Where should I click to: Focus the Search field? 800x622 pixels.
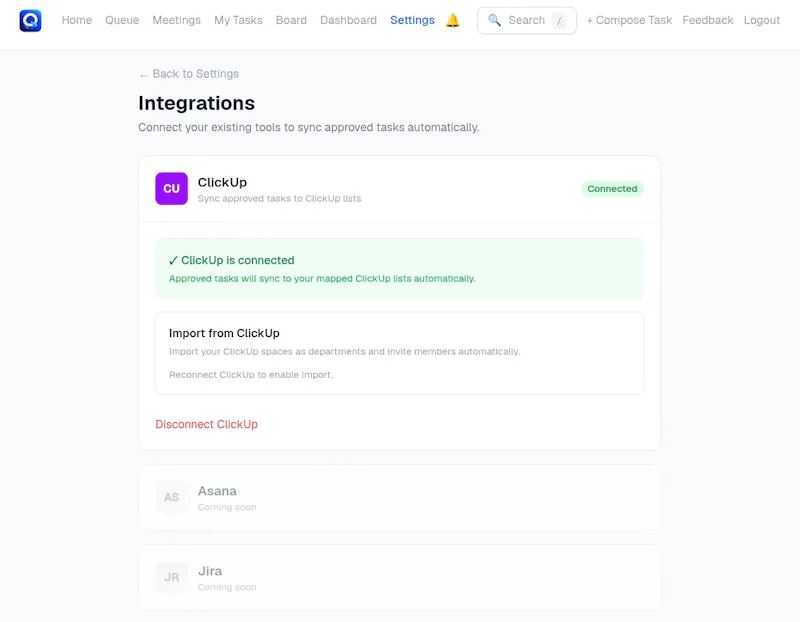point(527,20)
